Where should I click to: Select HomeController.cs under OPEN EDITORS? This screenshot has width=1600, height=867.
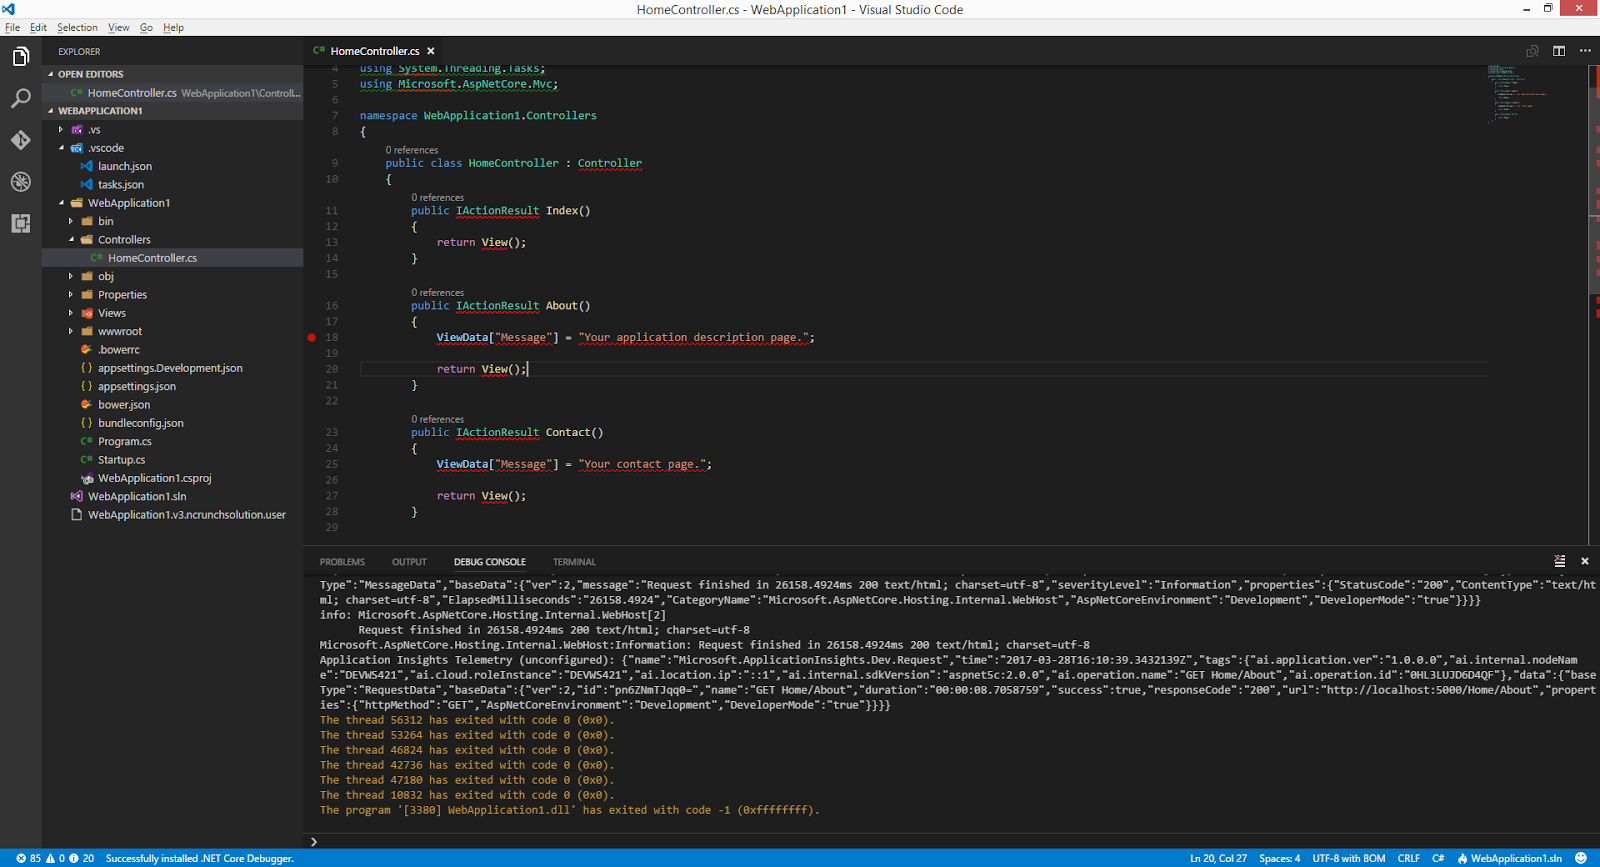172,93
